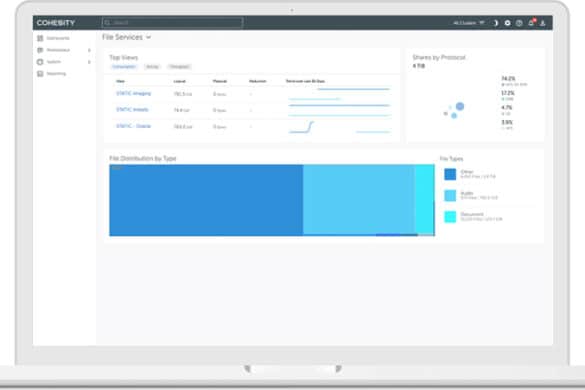Open help with the question mark icon

point(519,23)
